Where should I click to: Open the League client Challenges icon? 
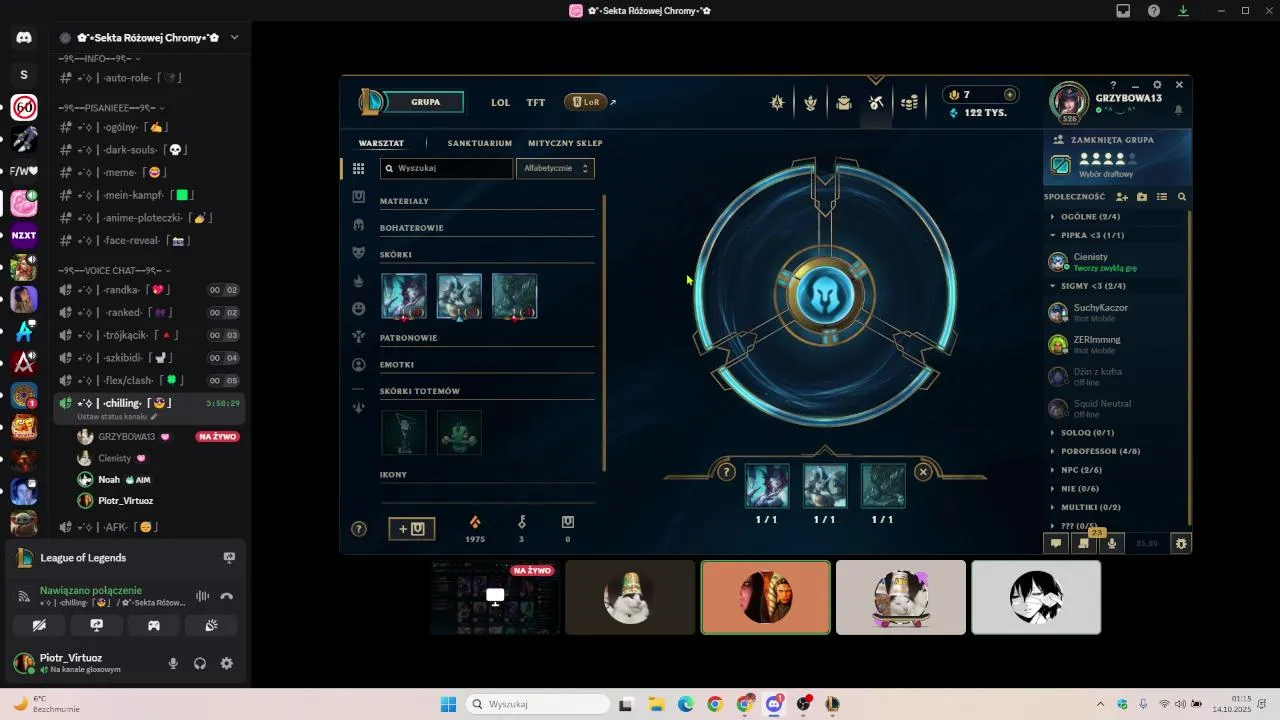tap(777, 102)
